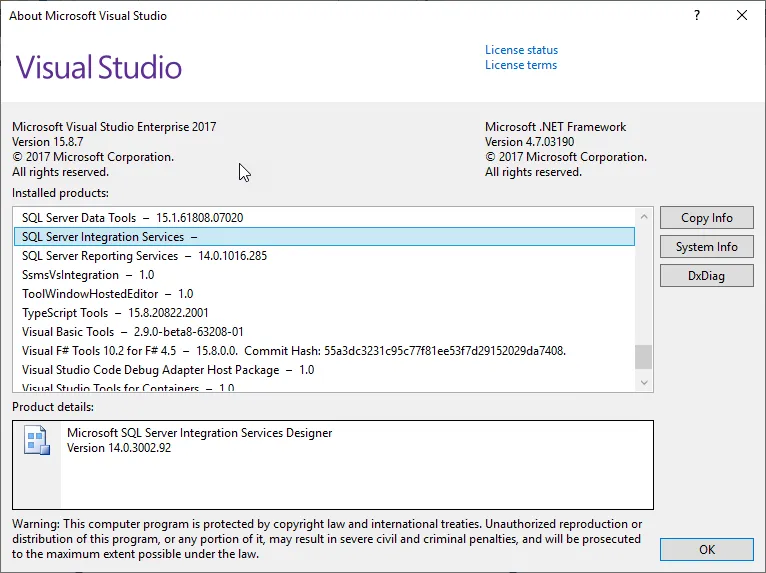
Task: Click the Visual Studio logo
Action: pyautogui.click(x=99, y=67)
